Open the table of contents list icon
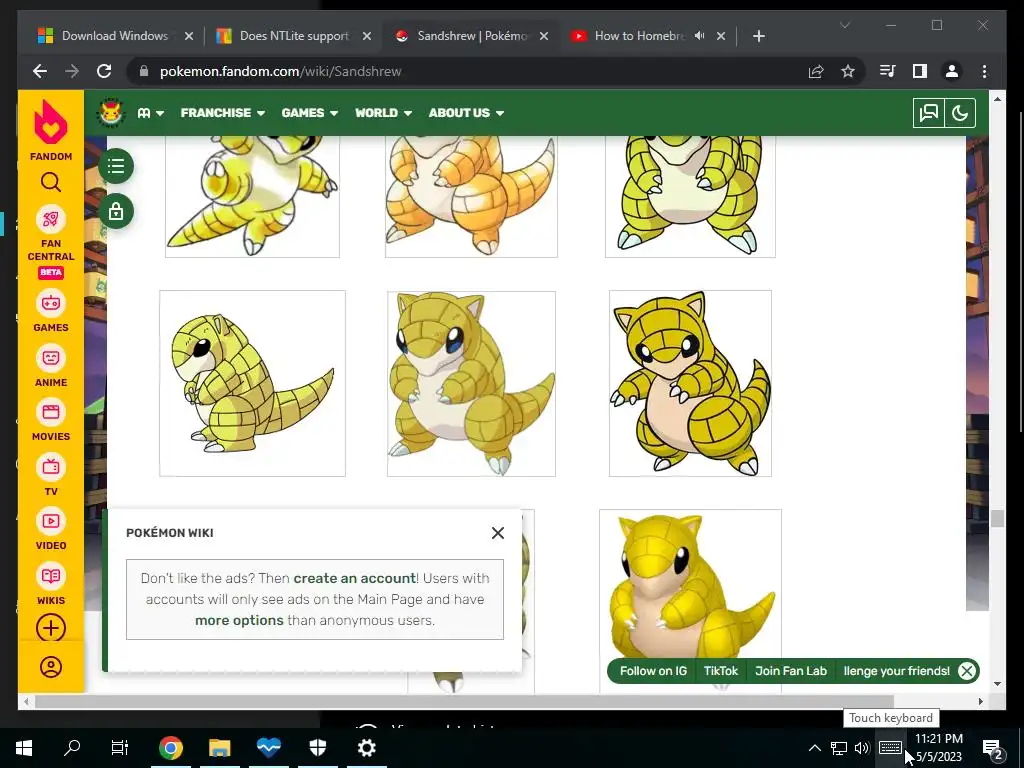Screen dimensions: 1024x768 pos(116,166)
